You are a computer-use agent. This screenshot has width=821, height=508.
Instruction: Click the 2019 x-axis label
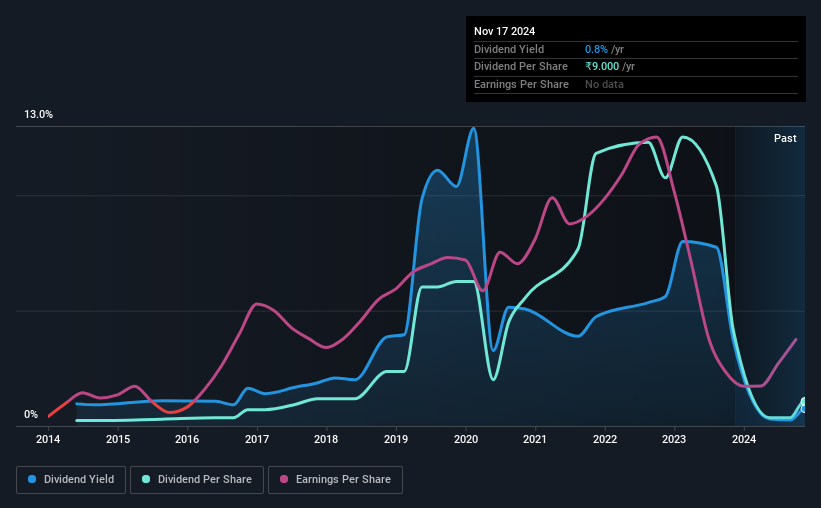(396, 439)
